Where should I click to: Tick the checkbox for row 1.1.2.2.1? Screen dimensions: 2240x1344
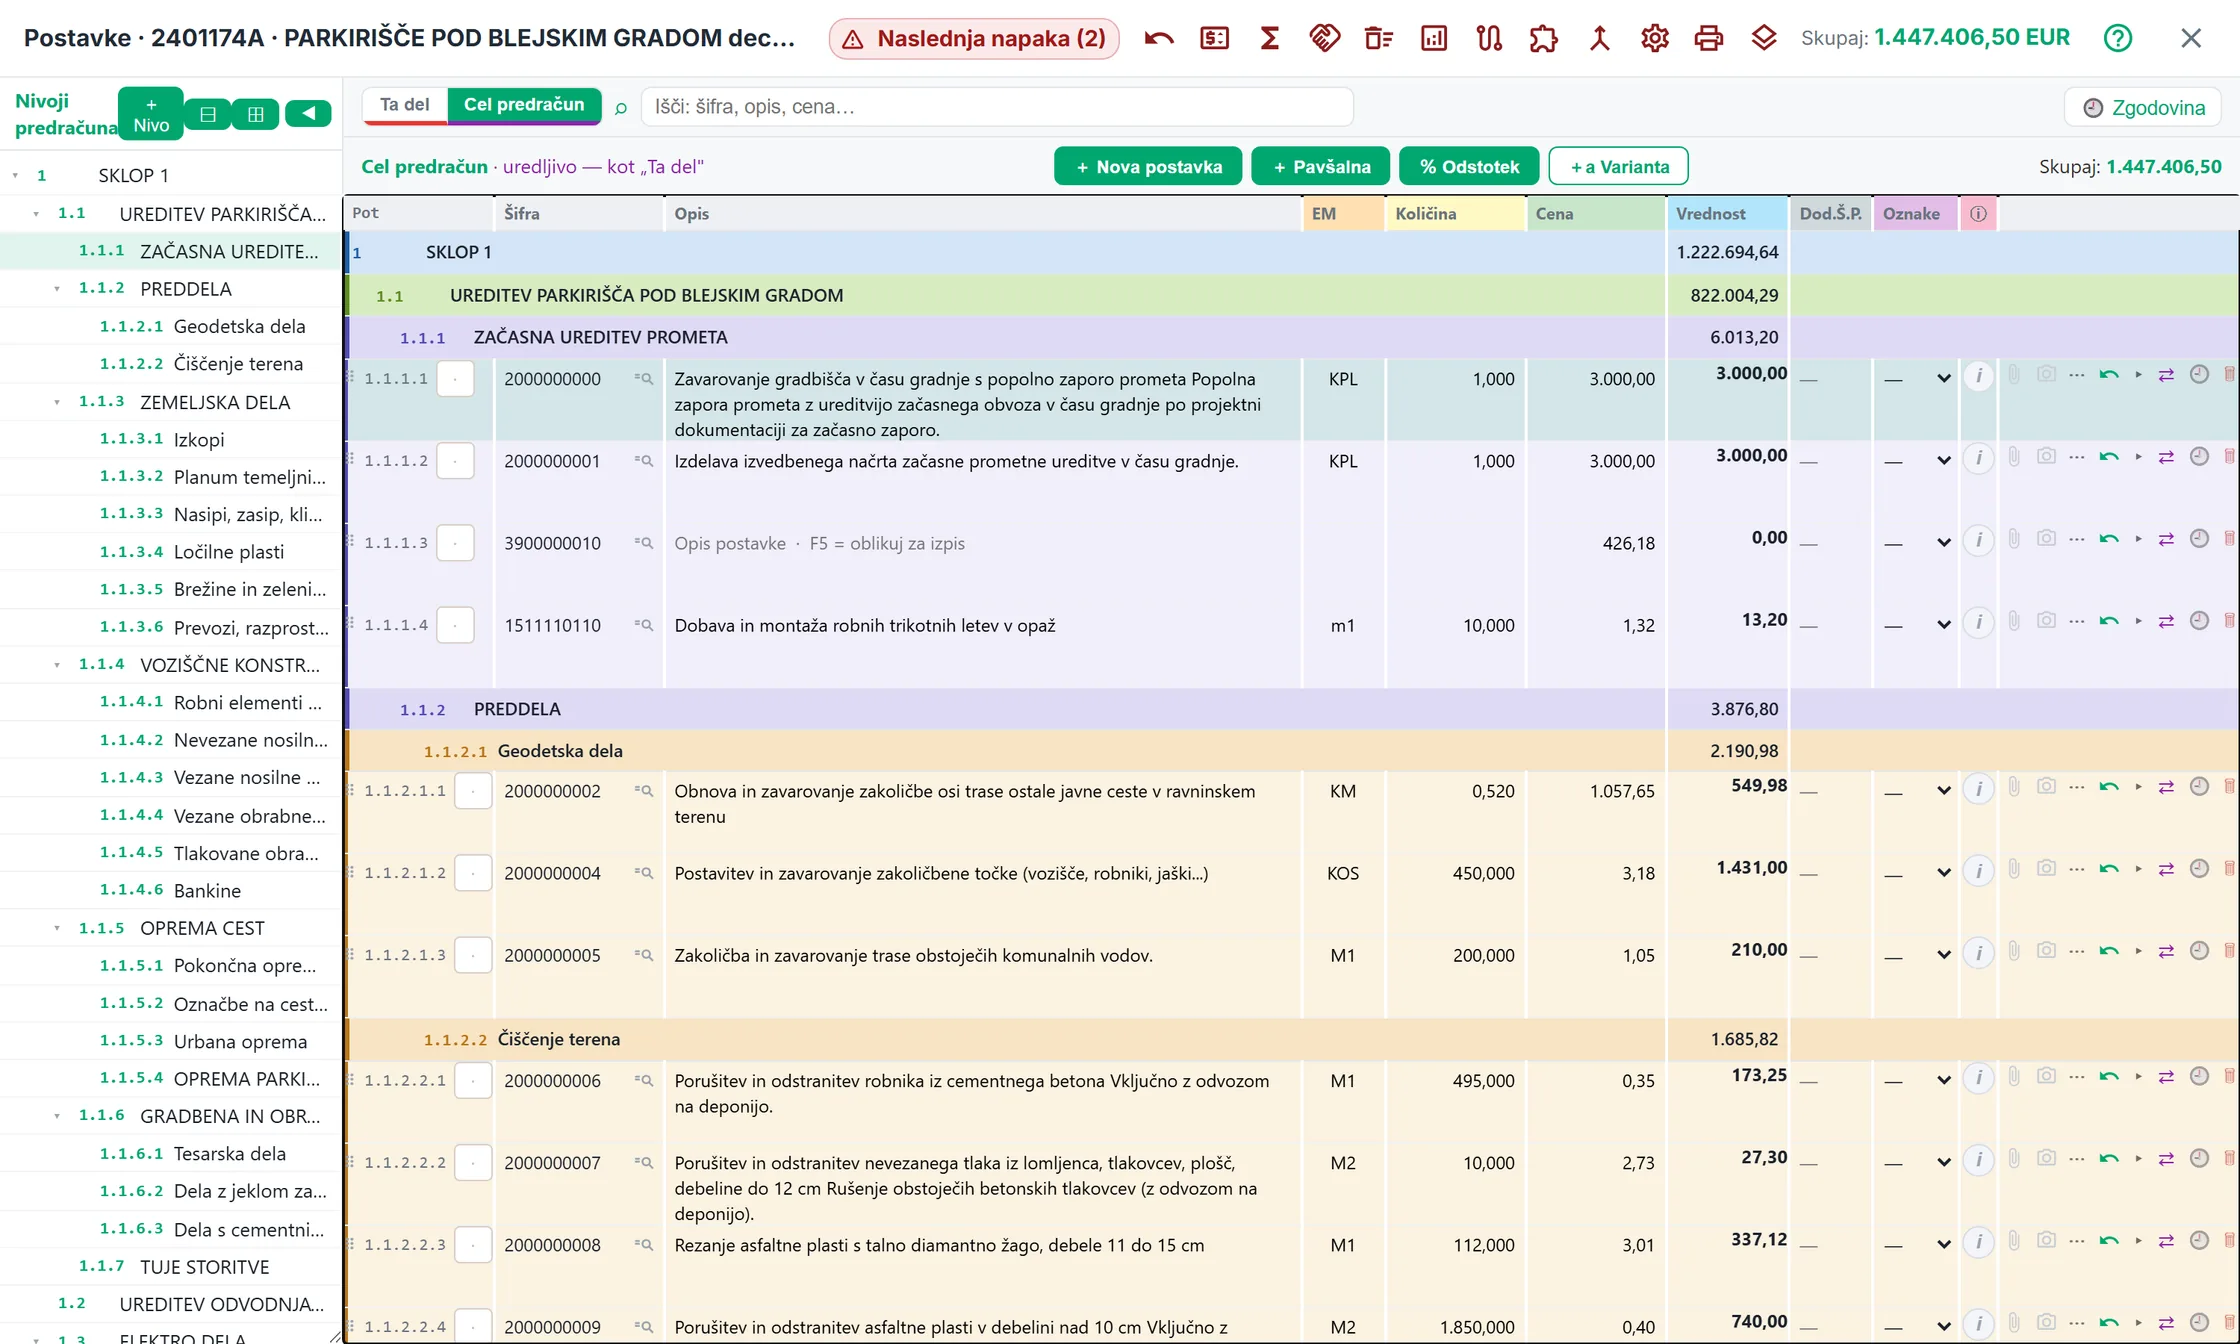point(473,1081)
